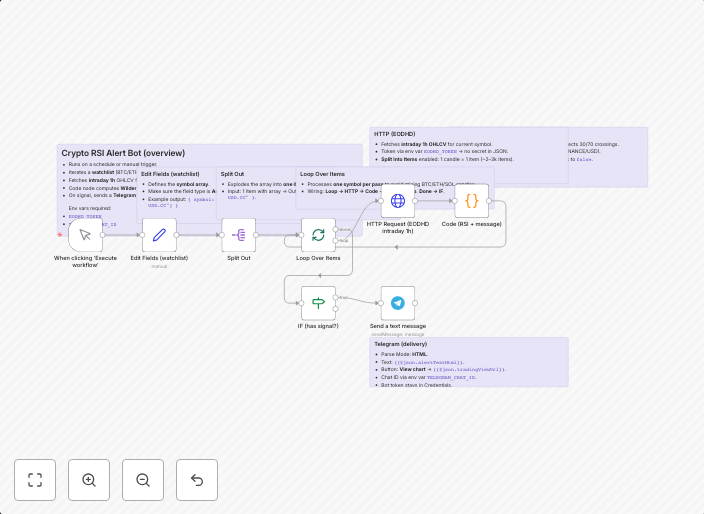
Task: Open the Code (RSI + message) node
Action: pyautogui.click(x=472, y=201)
